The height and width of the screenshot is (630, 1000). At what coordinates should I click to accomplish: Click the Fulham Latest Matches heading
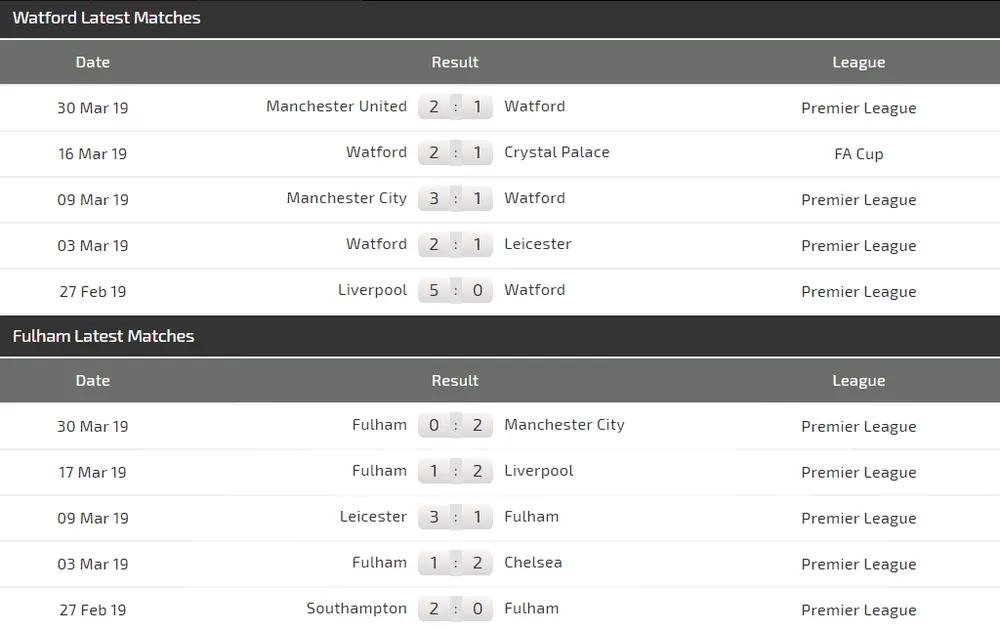(x=103, y=336)
